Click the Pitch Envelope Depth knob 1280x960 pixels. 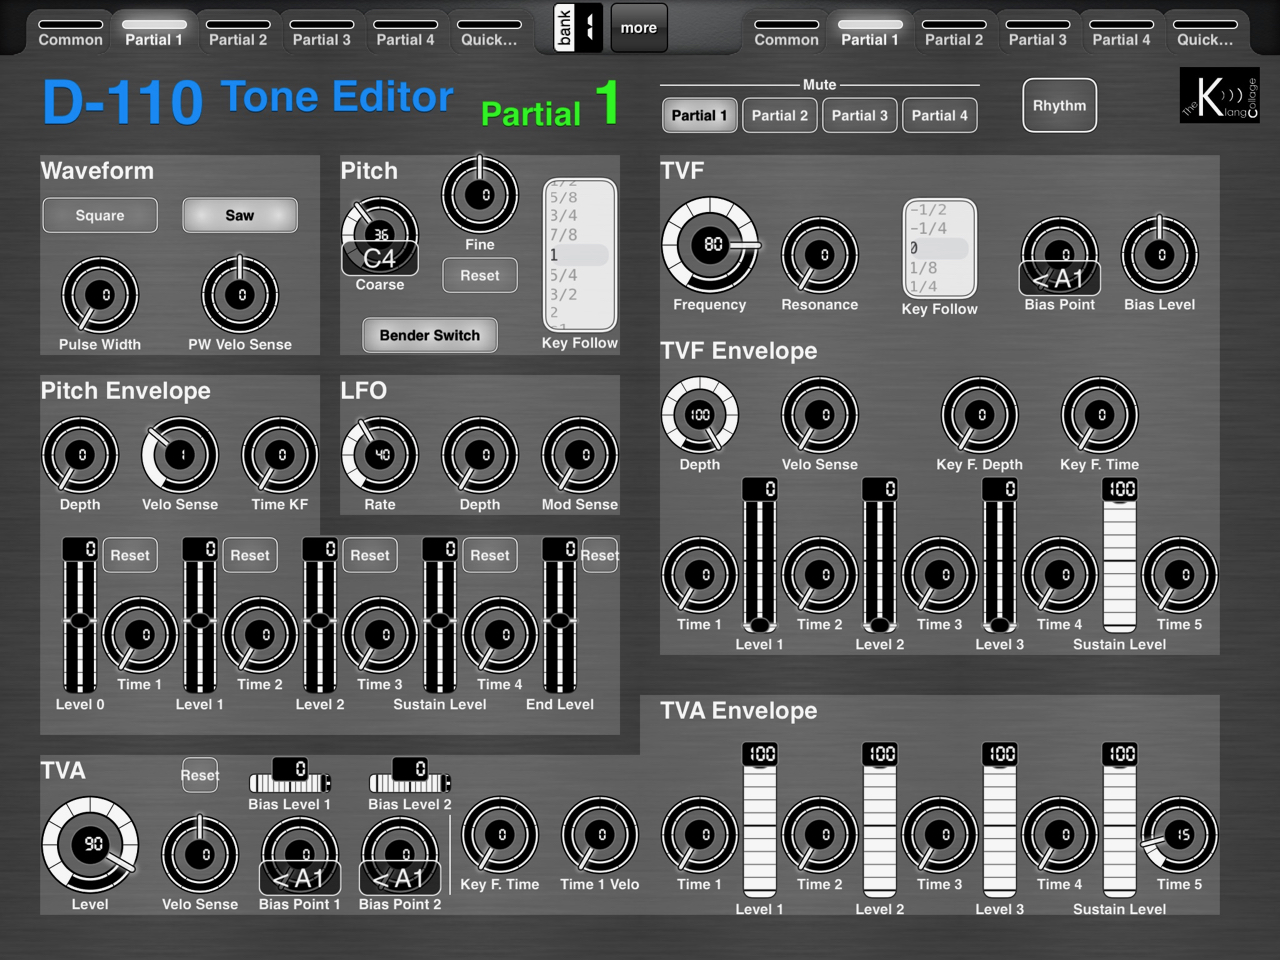point(80,455)
